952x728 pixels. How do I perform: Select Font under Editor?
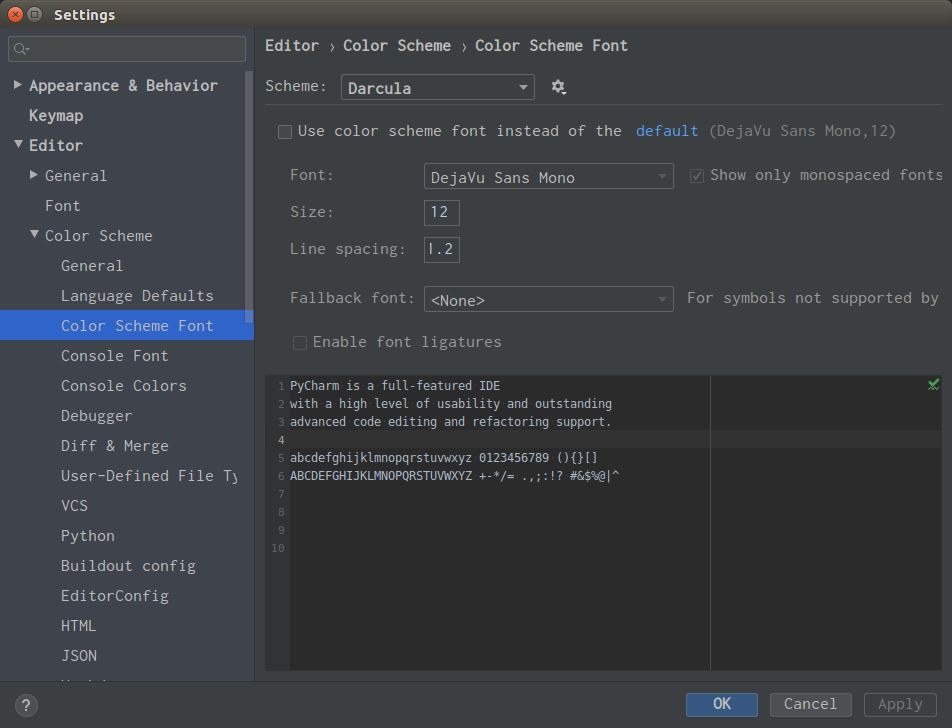(x=63, y=206)
